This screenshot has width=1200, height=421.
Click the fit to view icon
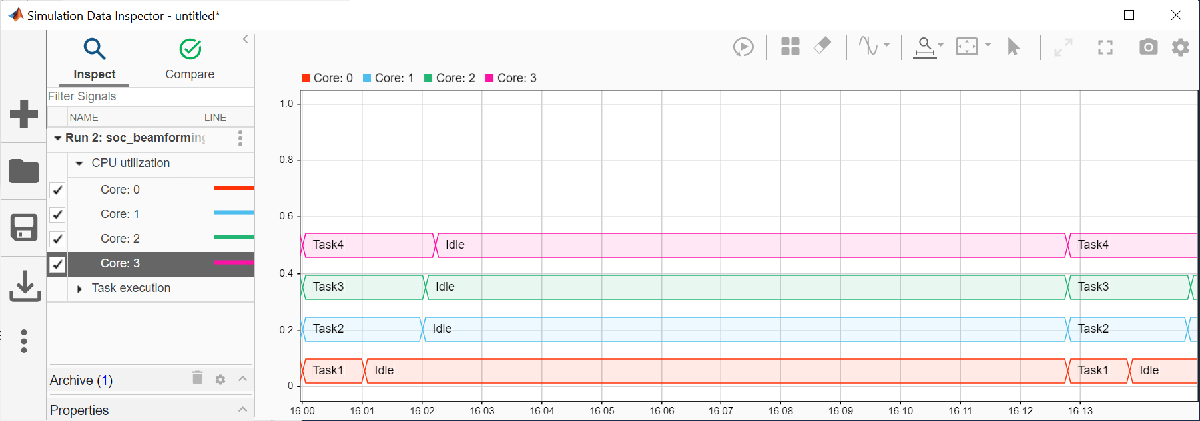1104,47
